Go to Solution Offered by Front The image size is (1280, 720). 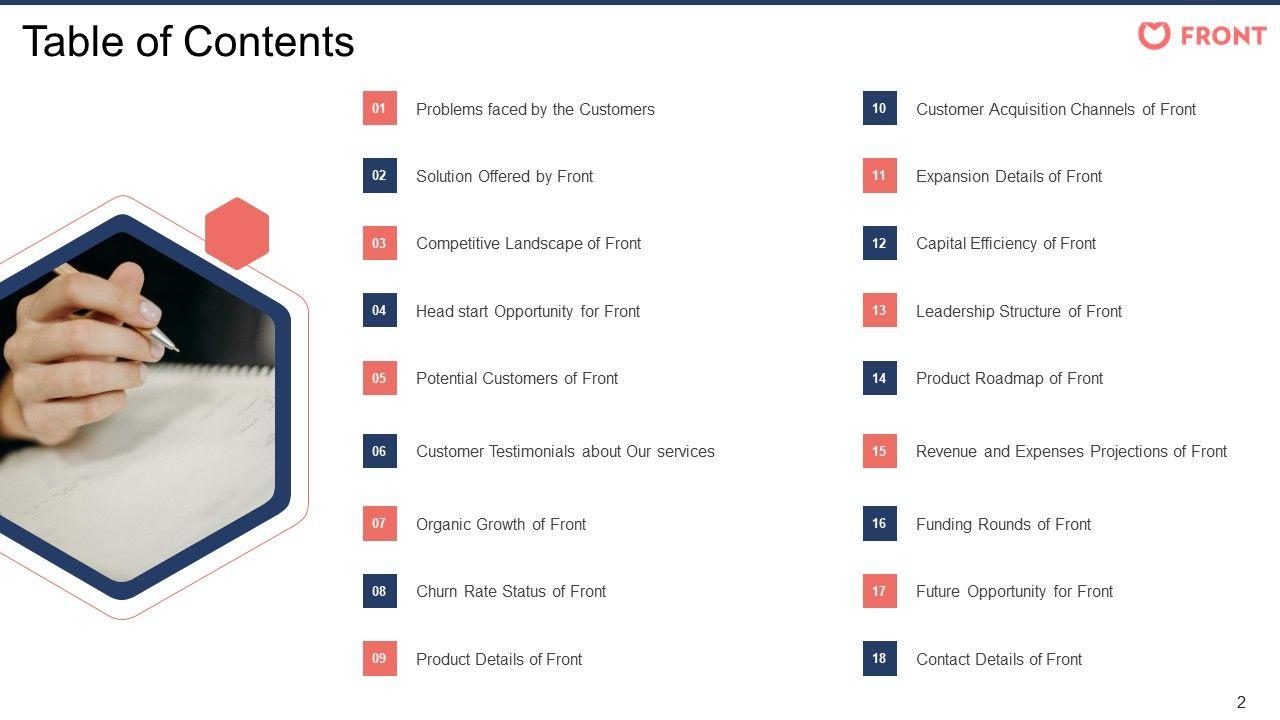point(504,176)
